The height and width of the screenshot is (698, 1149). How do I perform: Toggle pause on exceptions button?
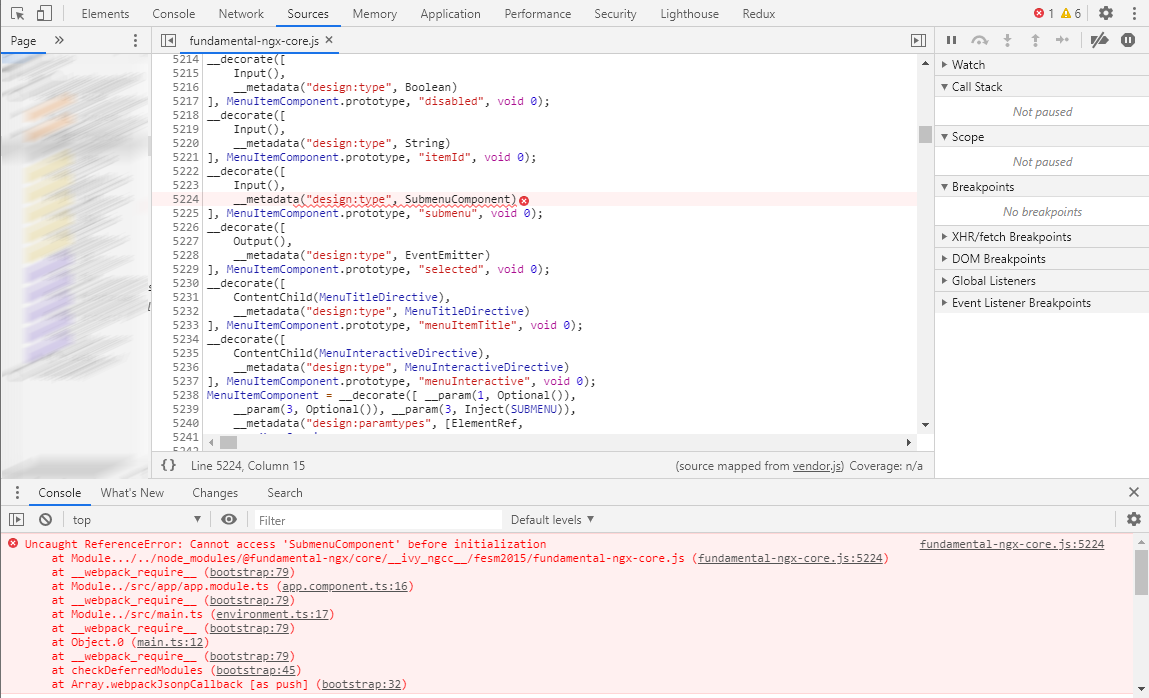coord(1128,40)
